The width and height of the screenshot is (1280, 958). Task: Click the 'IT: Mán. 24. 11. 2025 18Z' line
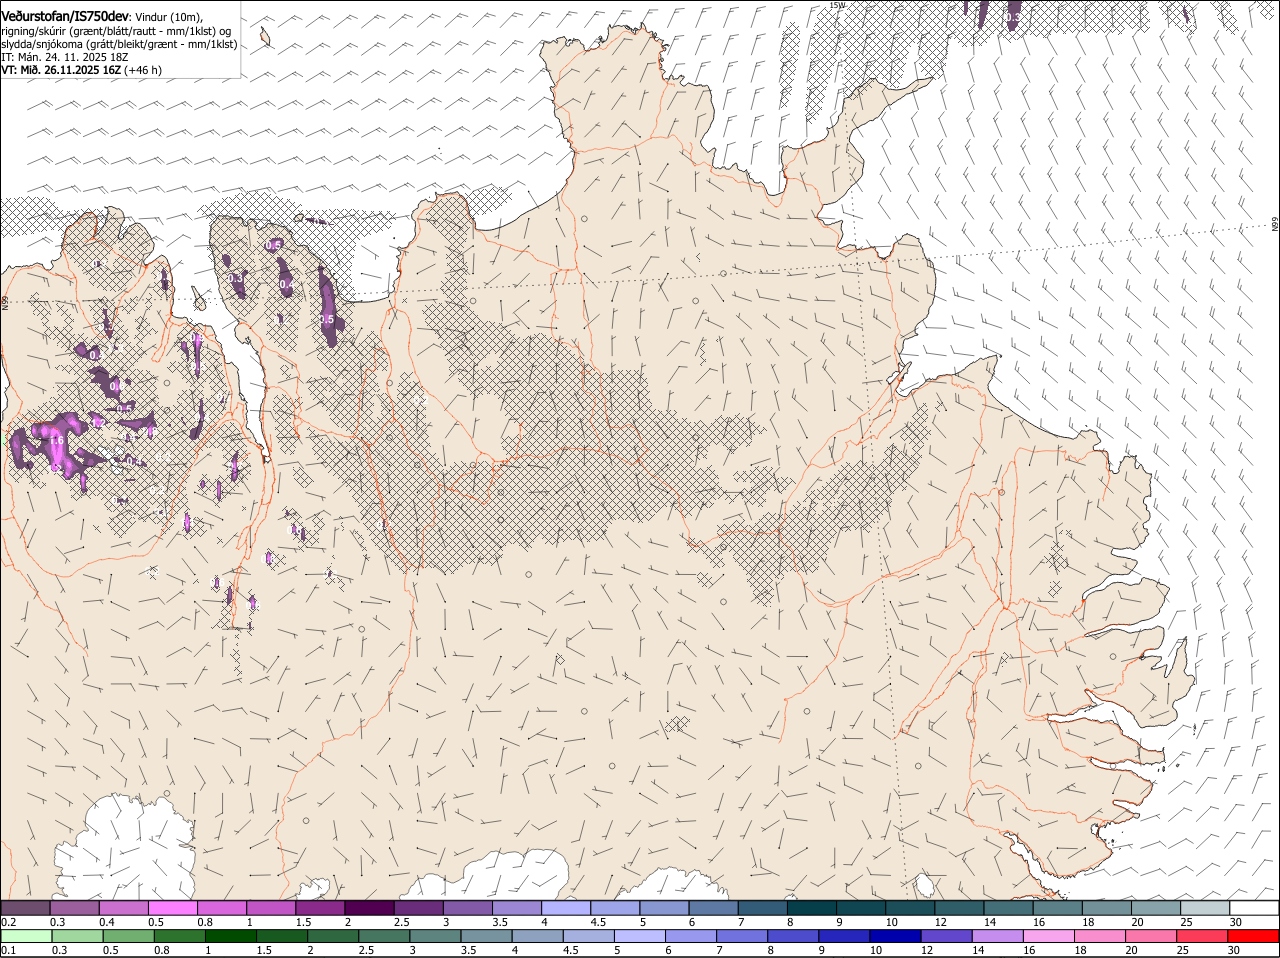tap(64, 57)
